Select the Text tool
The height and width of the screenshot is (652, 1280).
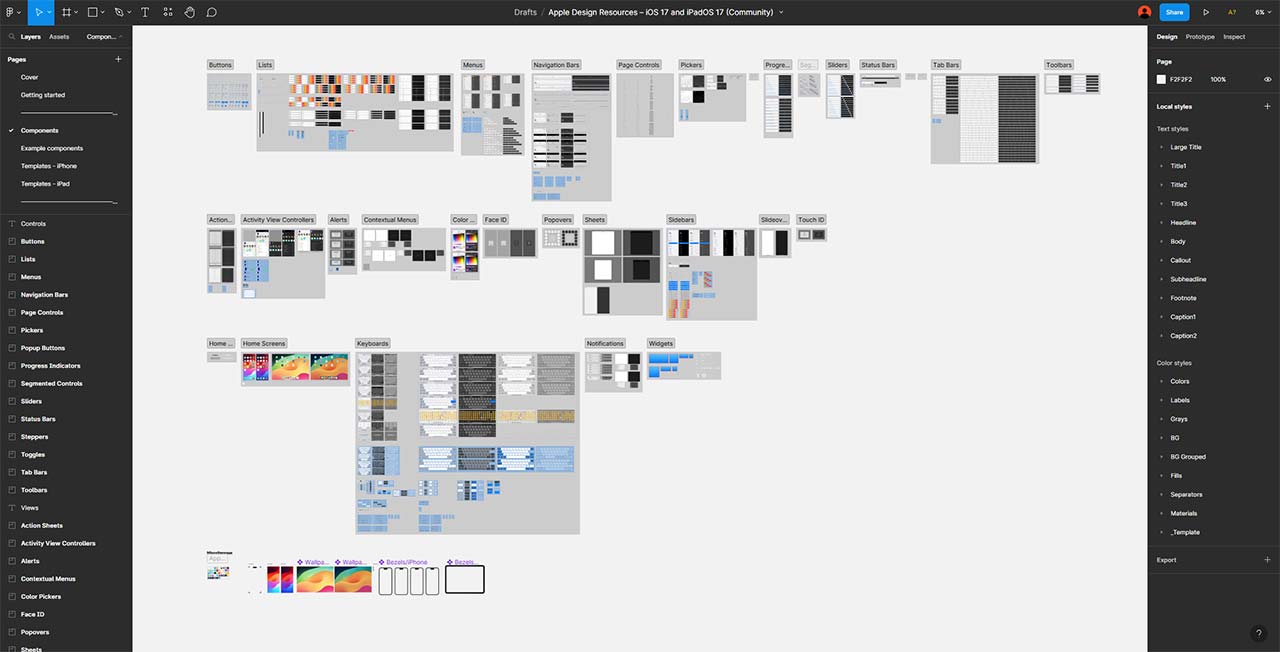[145, 12]
